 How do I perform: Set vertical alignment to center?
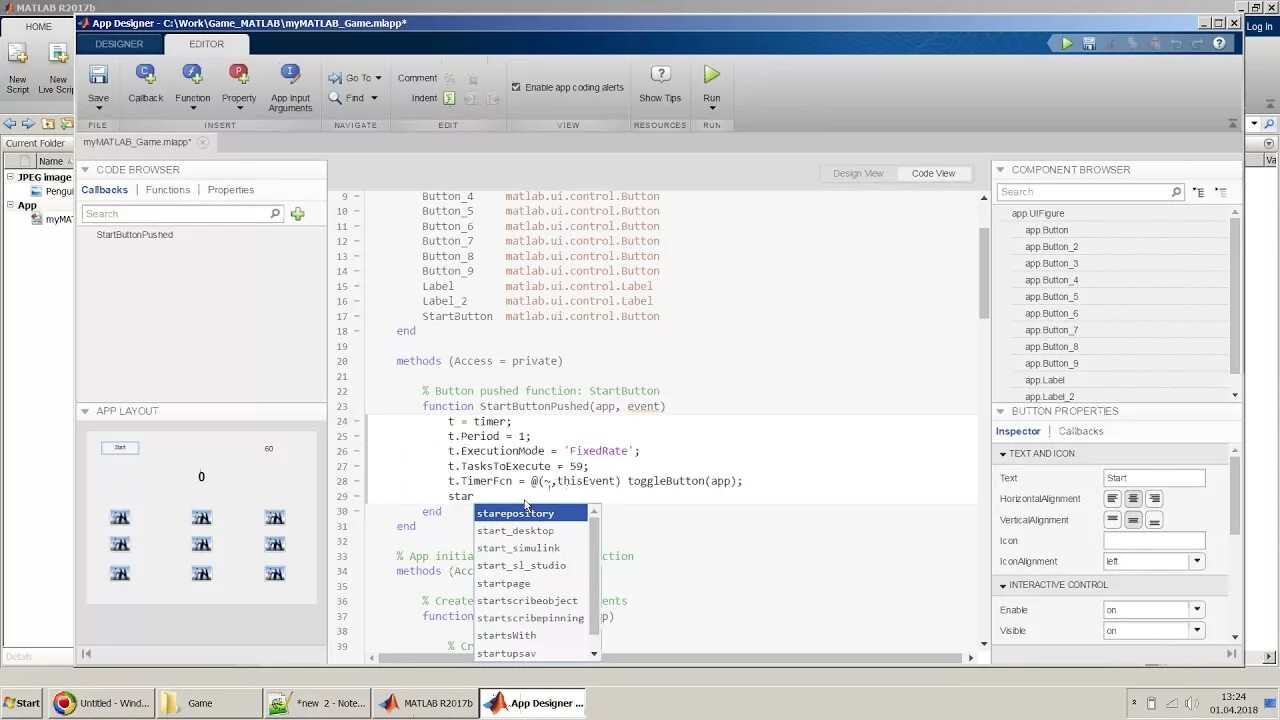coord(1133,520)
